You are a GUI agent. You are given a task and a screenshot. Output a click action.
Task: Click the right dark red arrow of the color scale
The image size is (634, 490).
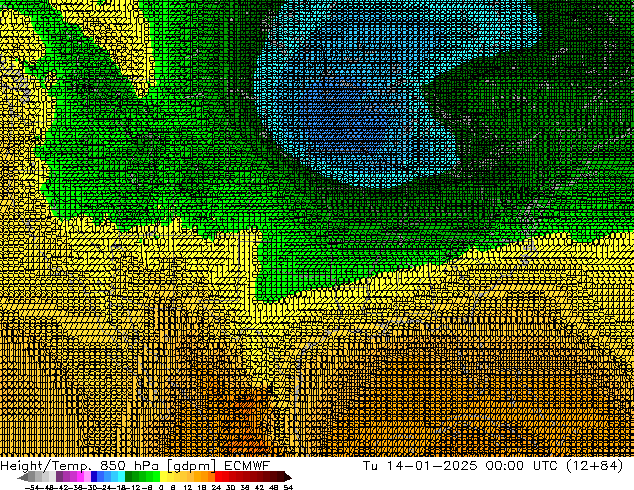tap(288, 477)
